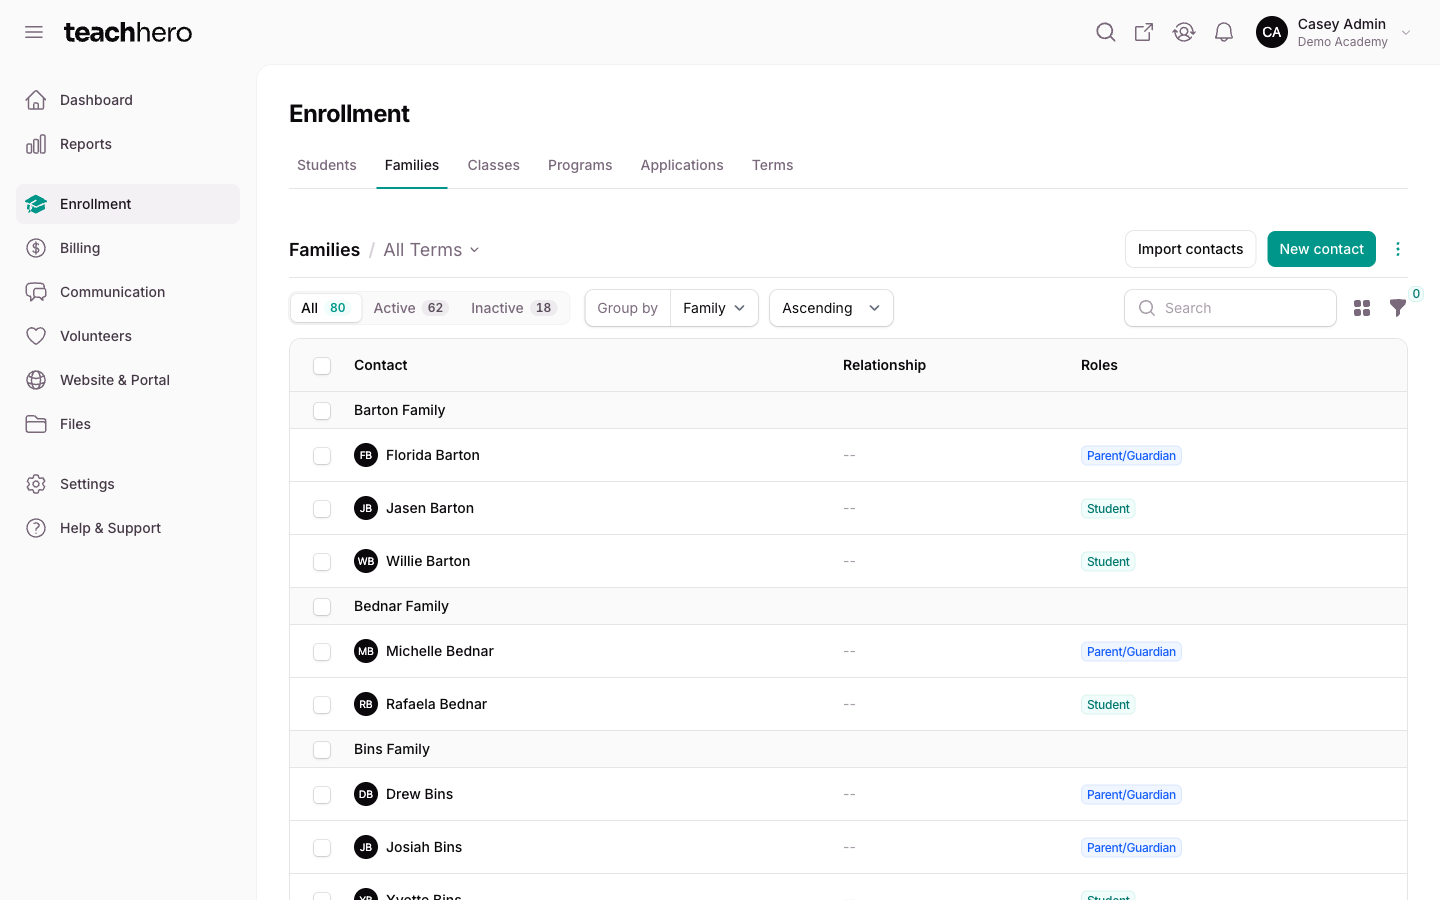Open the All Terms dropdown
The width and height of the screenshot is (1440, 900).
click(x=432, y=250)
